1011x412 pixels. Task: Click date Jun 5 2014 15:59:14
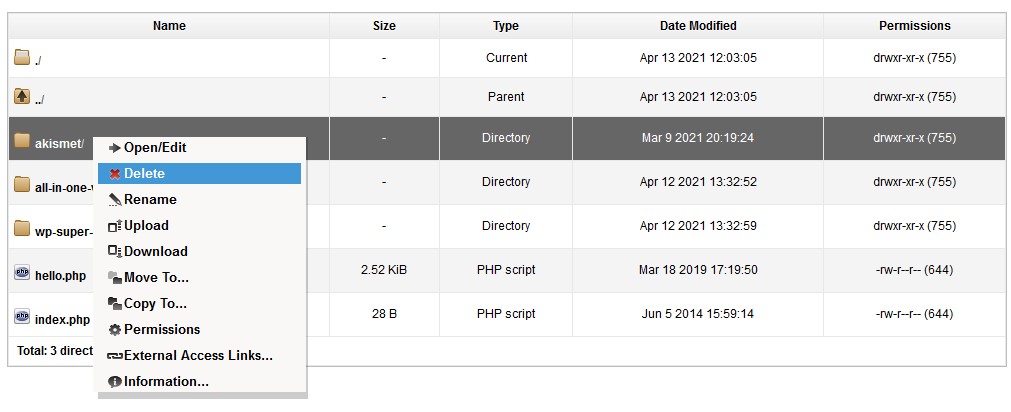[698, 314]
